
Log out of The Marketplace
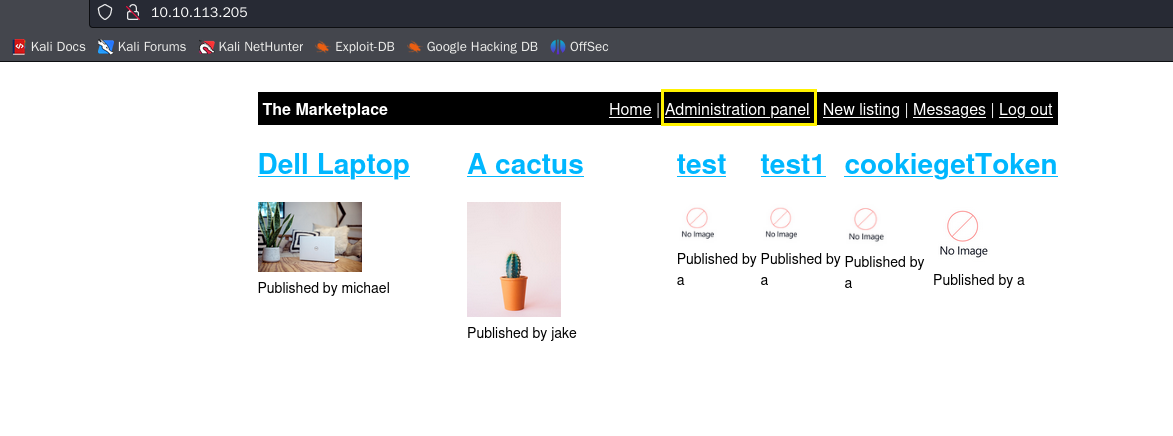1025,109
